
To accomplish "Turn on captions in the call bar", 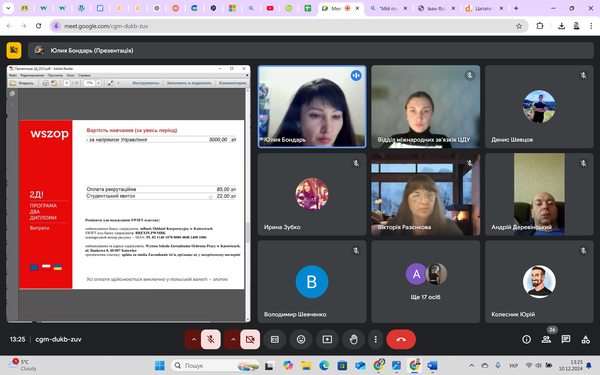I will [x=275, y=339].
